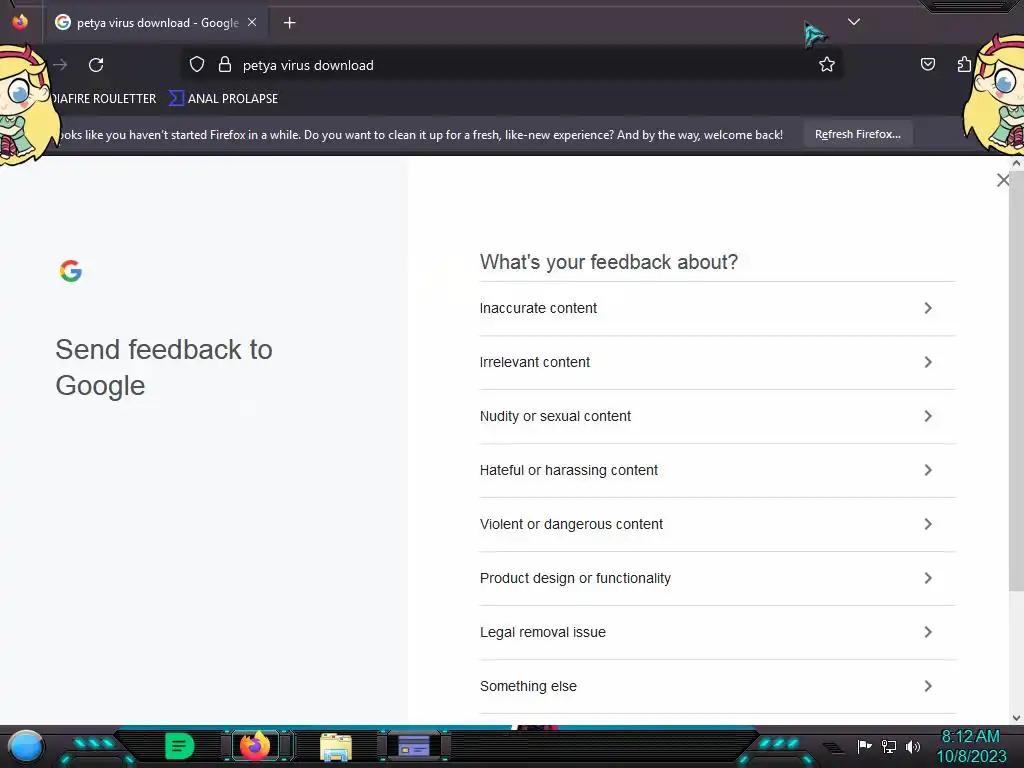Close the feedback dialog with X

(1002, 180)
